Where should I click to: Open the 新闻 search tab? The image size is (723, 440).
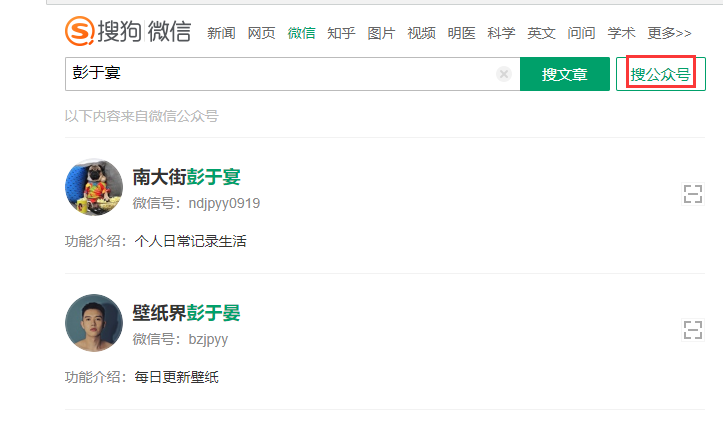(x=221, y=33)
